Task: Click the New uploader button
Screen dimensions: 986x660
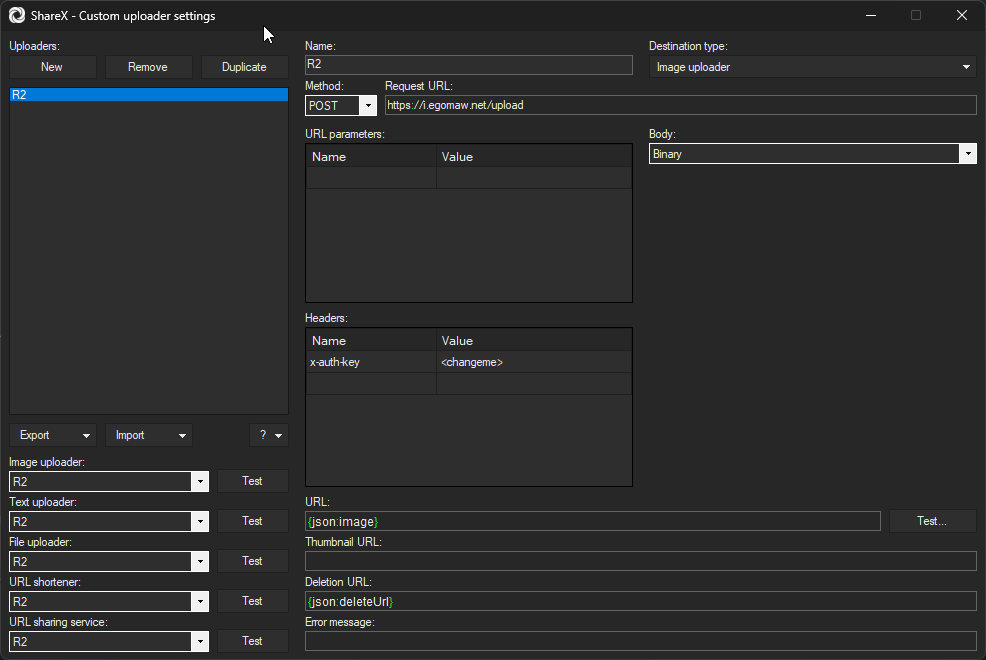Action: (53, 67)
